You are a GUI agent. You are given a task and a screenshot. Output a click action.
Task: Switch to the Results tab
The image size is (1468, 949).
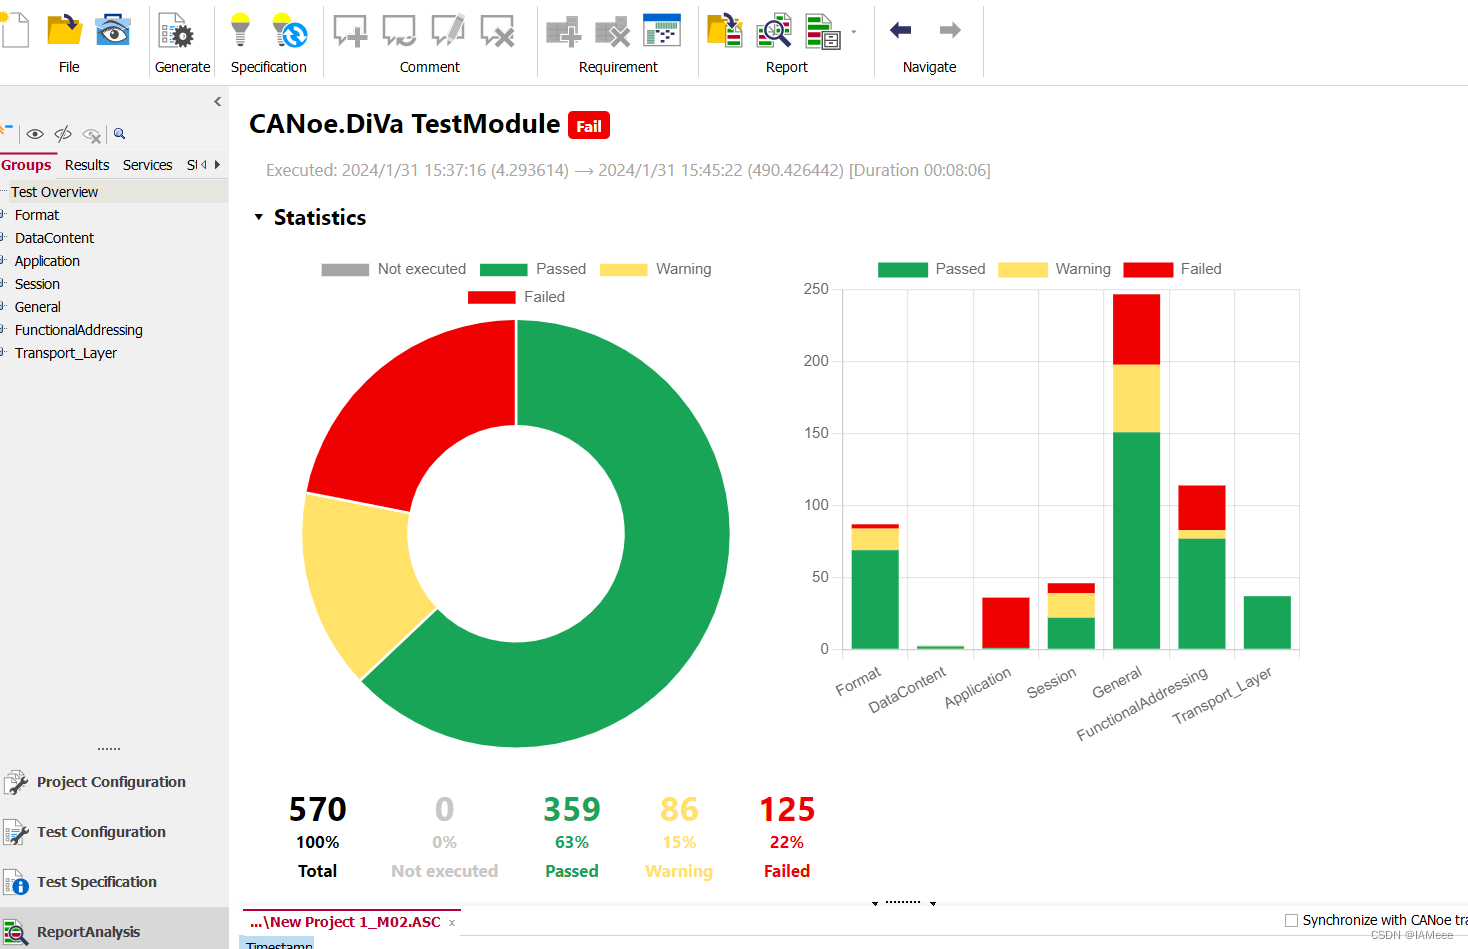pyautogui.click(x=87, y=165)
